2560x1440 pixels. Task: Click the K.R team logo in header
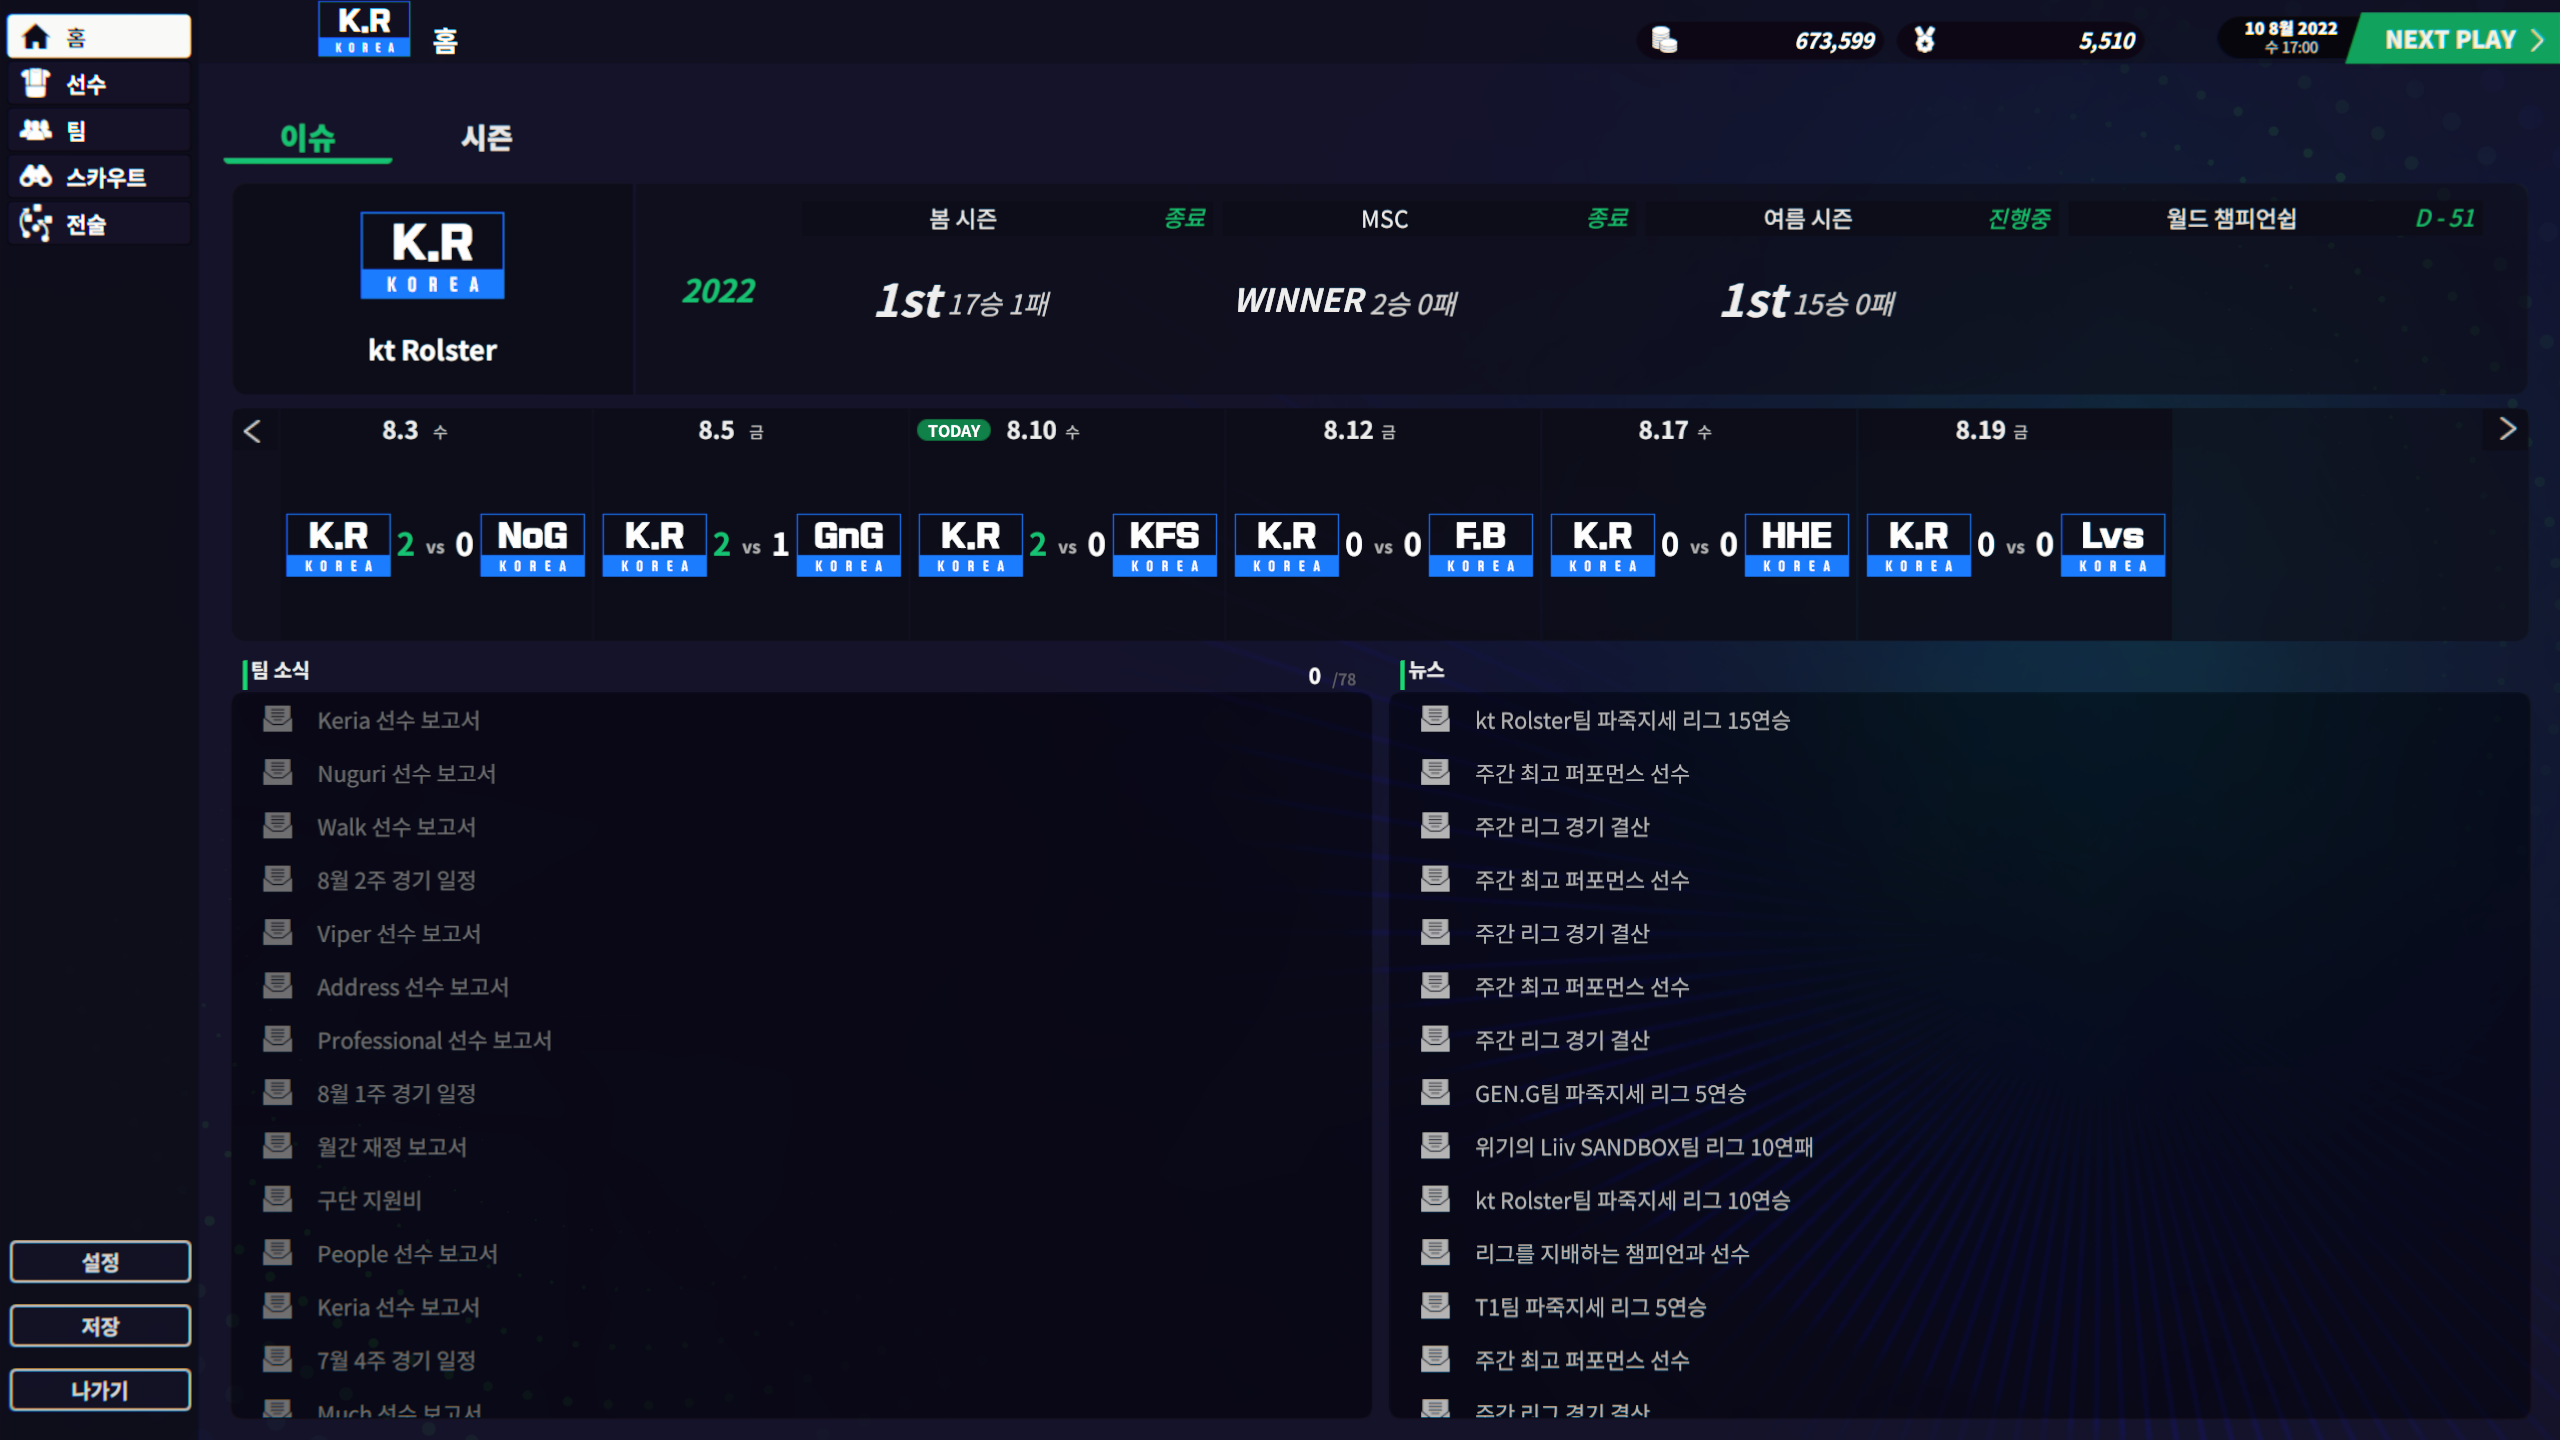point(364,28)
